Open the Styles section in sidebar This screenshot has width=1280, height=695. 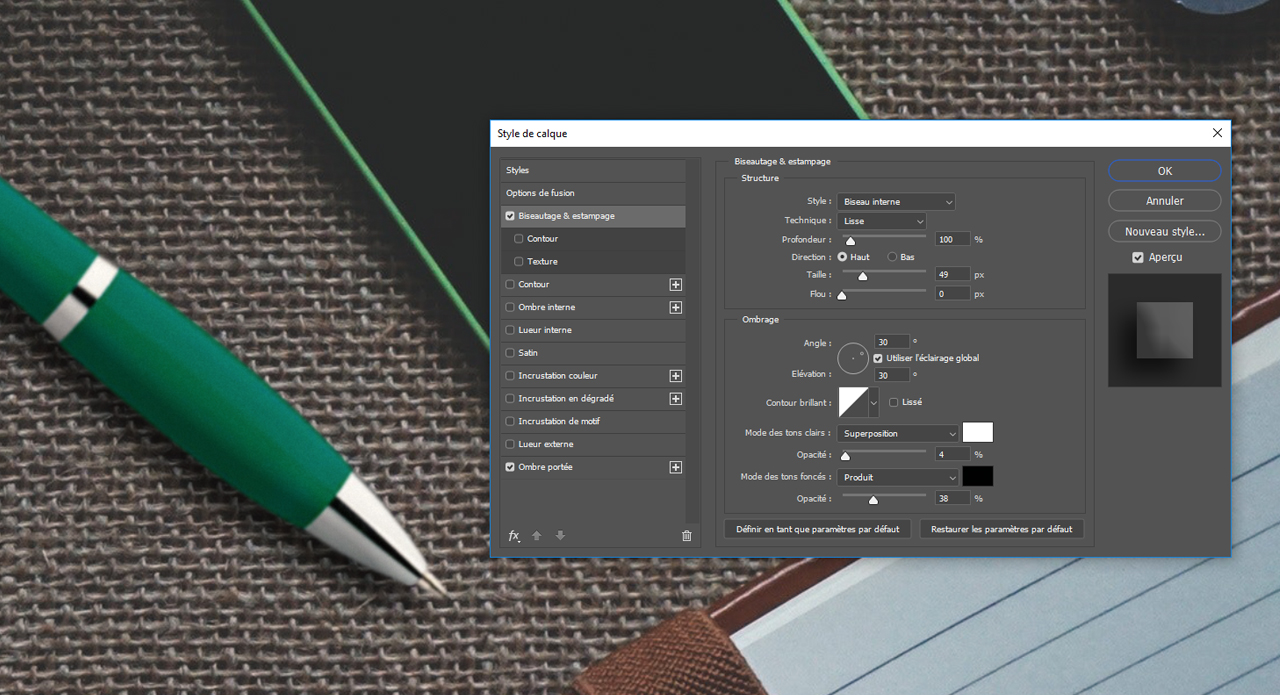coord(518,170)
